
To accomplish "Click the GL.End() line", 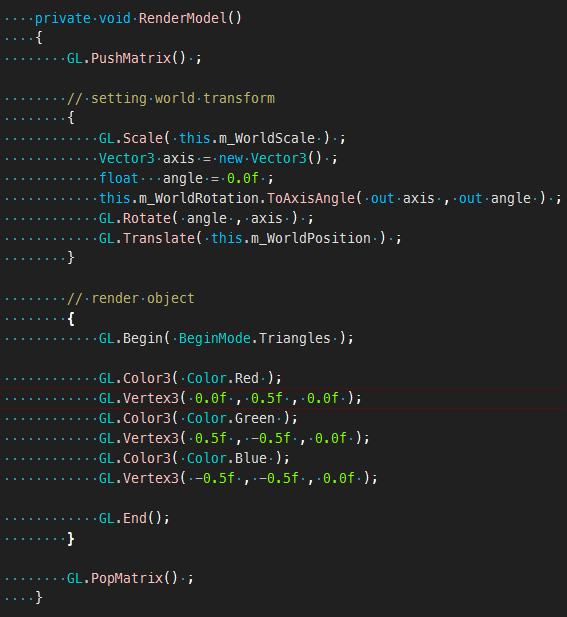I will pyautogui.click(x=134, y=518).
